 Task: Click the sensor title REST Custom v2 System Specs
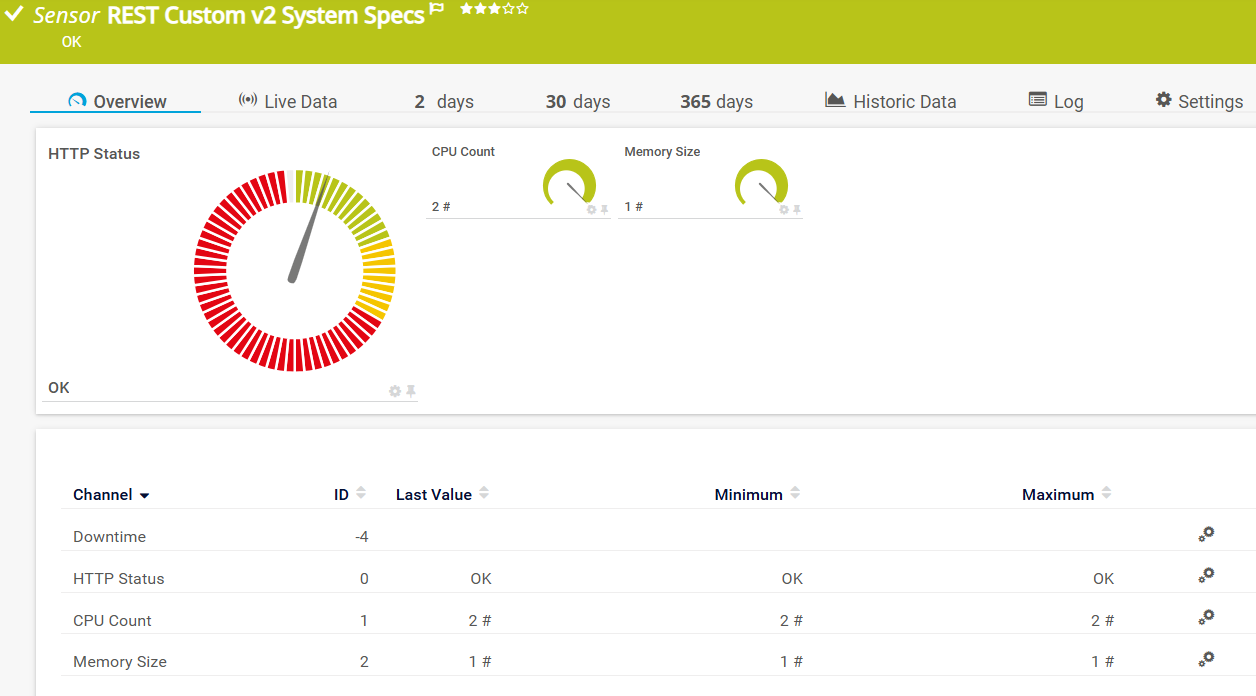pos(265,15)
